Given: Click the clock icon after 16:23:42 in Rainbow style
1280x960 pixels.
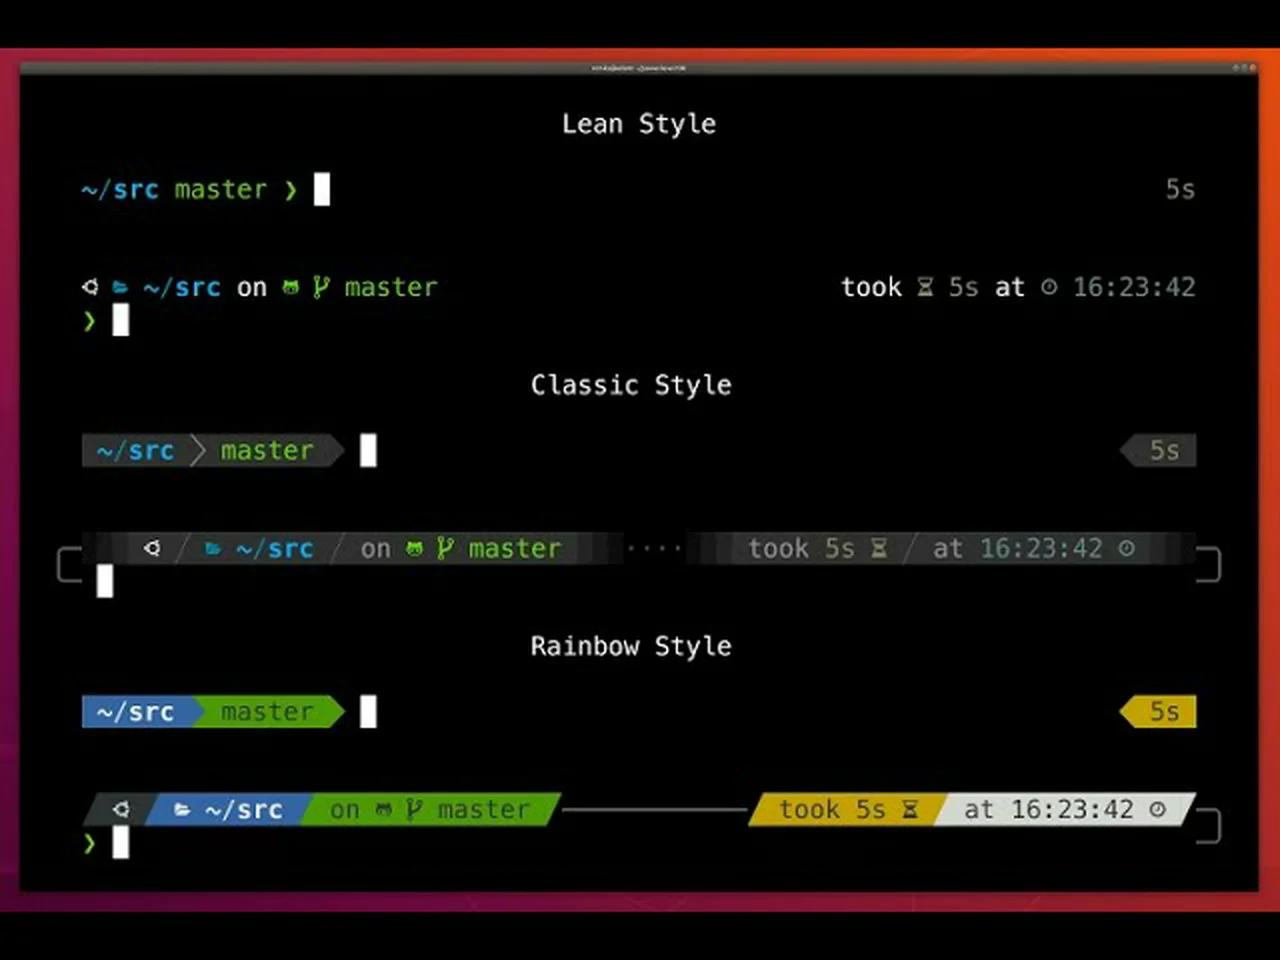Looking at the screenshot, I should [x=1157, y=809].
